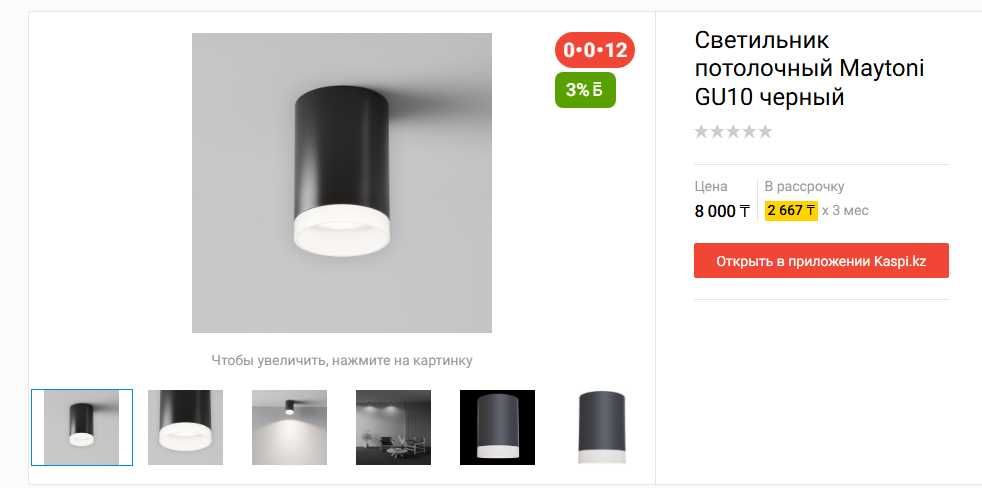Click the 'x 3 мес' term text

click(845, 210)
